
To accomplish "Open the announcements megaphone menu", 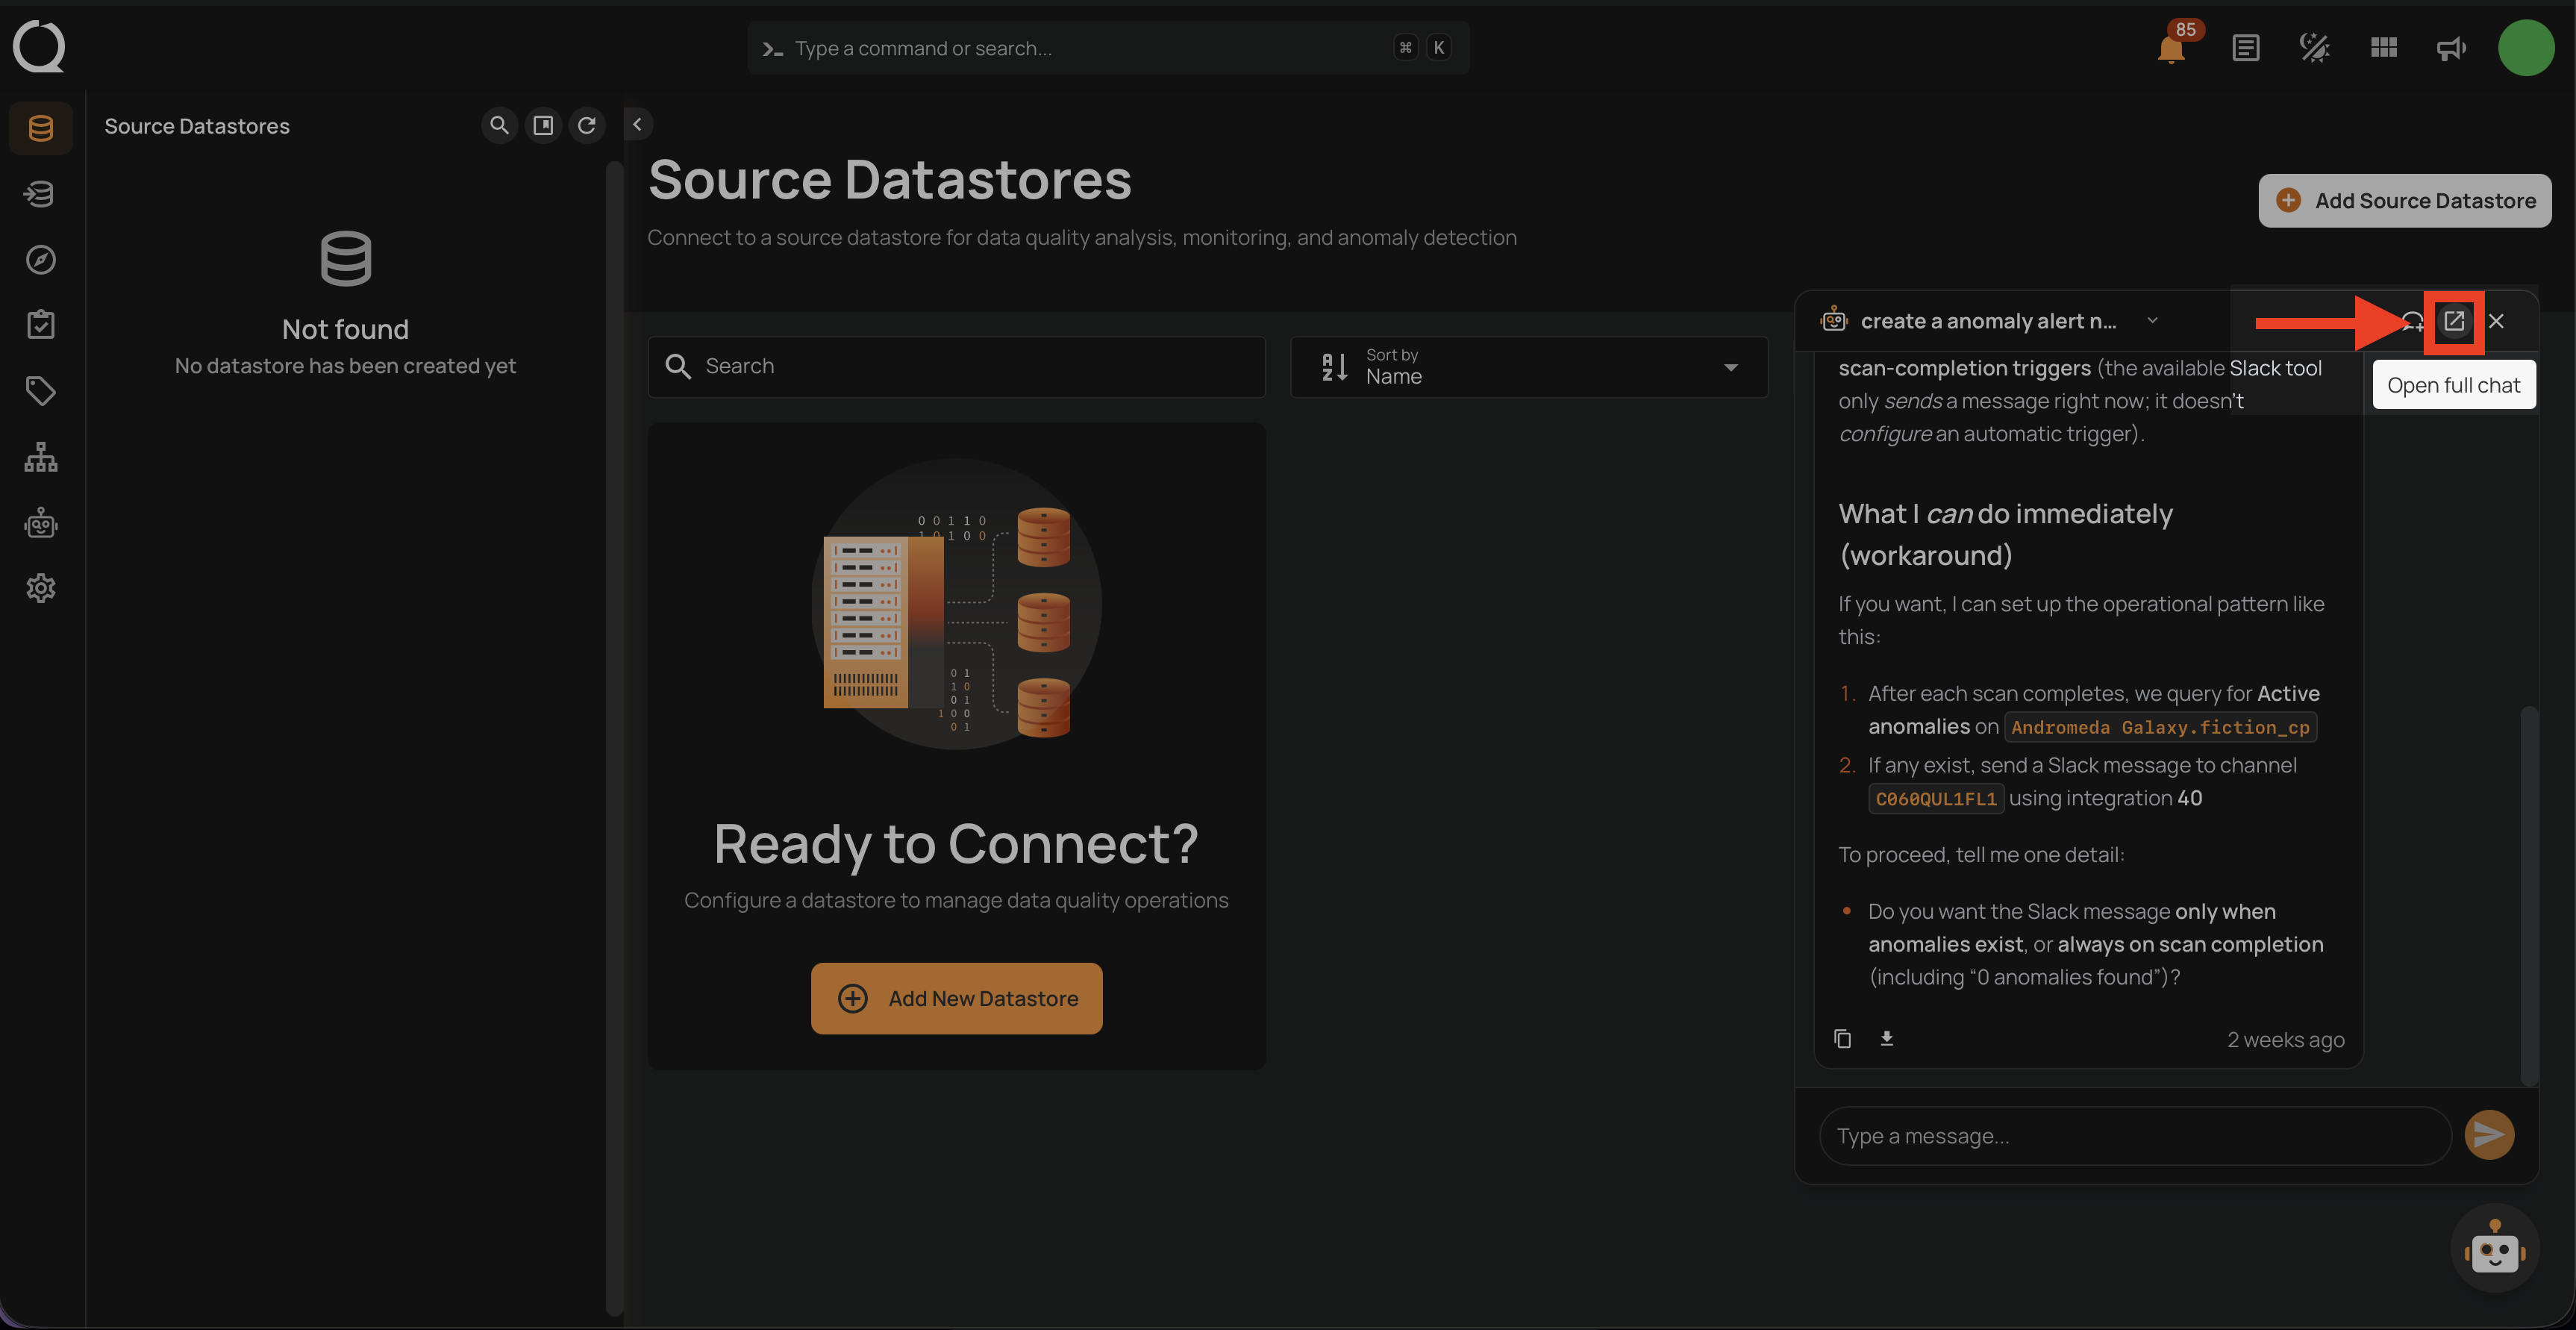I will [x=2451, y=48].
